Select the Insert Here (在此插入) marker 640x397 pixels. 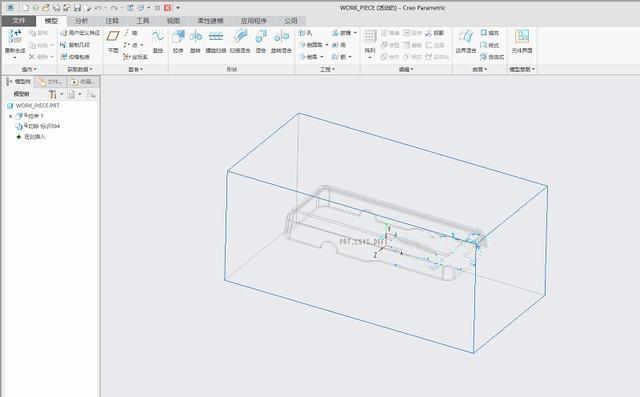click(31, 137)
